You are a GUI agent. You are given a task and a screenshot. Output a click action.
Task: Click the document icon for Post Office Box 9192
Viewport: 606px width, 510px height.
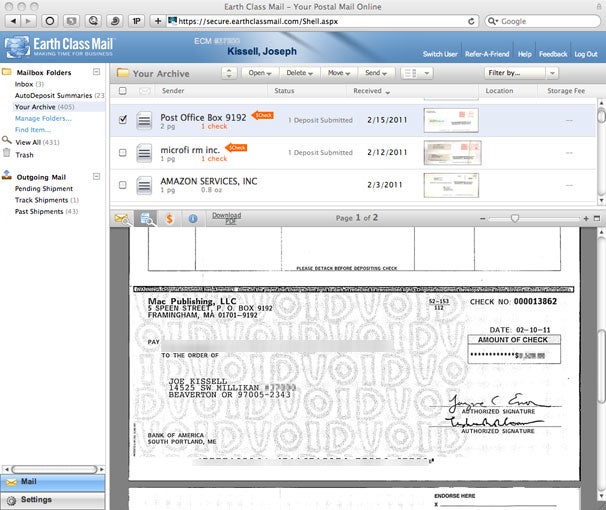point(144,121)
